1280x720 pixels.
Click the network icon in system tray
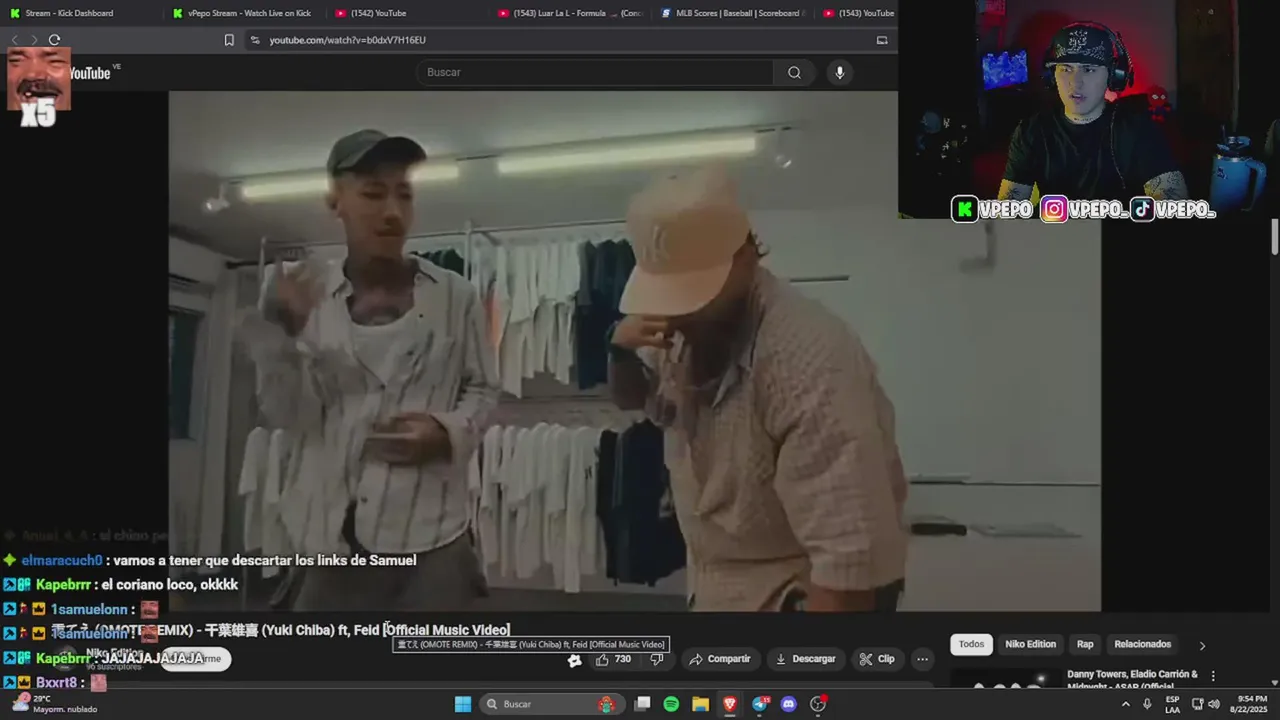pos(1197,704)
